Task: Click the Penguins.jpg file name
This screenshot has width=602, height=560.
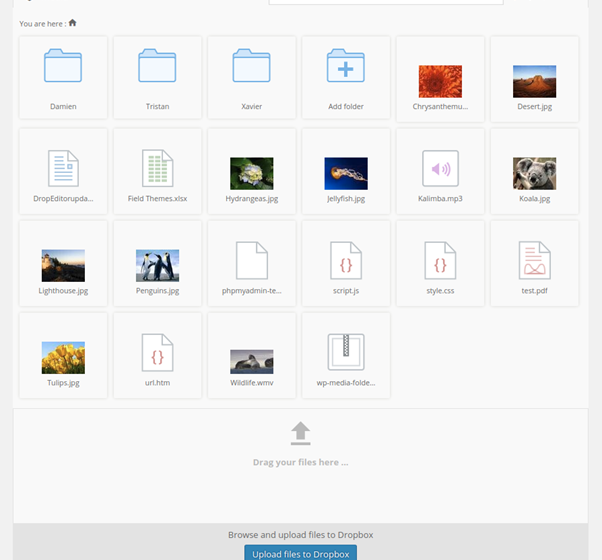Action: click(x=157, y=291)
